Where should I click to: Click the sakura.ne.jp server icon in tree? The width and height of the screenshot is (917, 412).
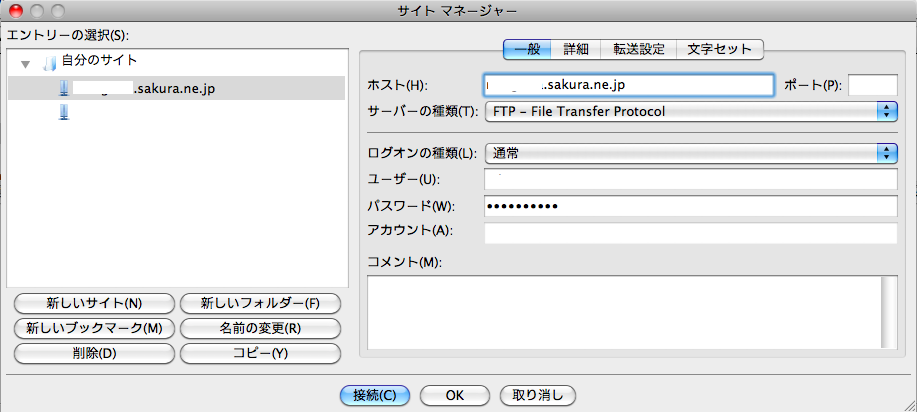64,88
